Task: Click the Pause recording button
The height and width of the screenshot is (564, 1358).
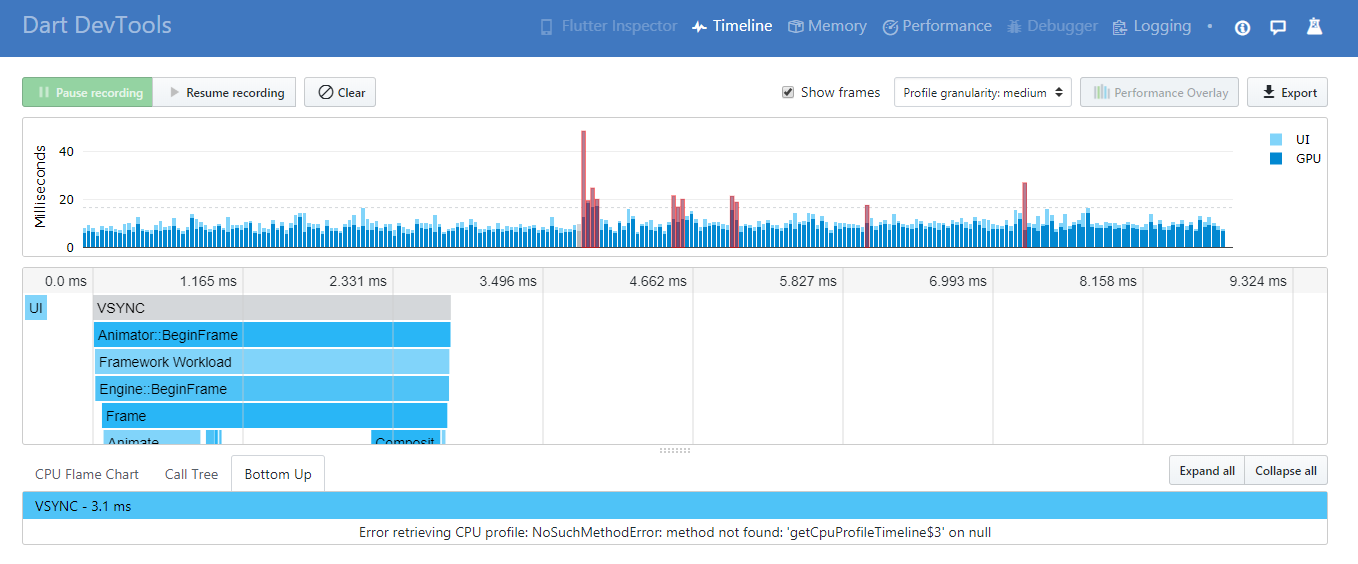Action: pyautogui.click(x=88, y=92)
